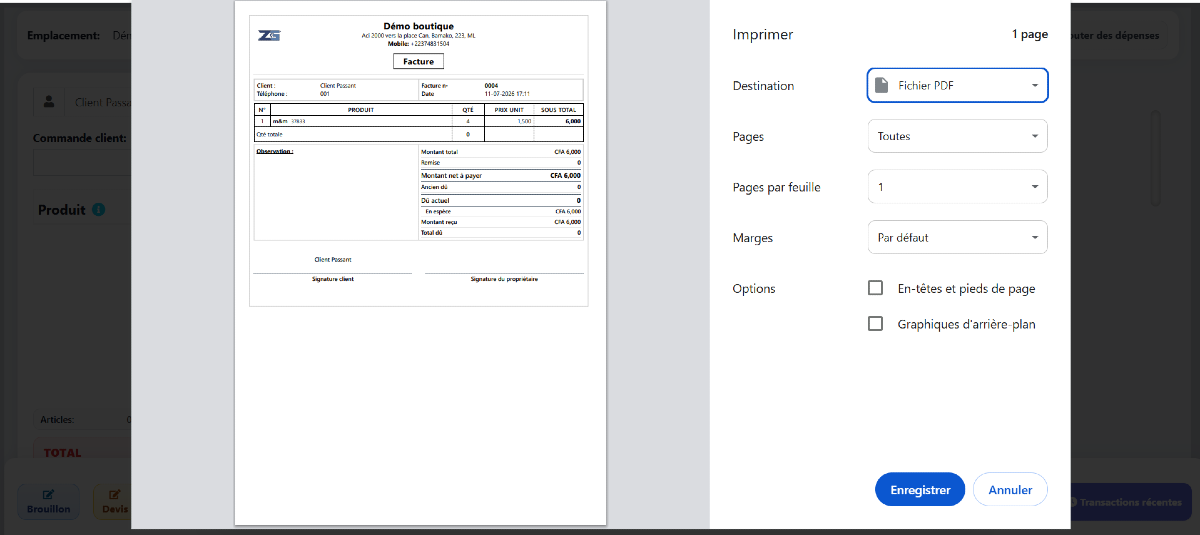This screenshot has height=535, width=1200.
Task: Click the Signature client text in preview
Action: tap(333, 279)
